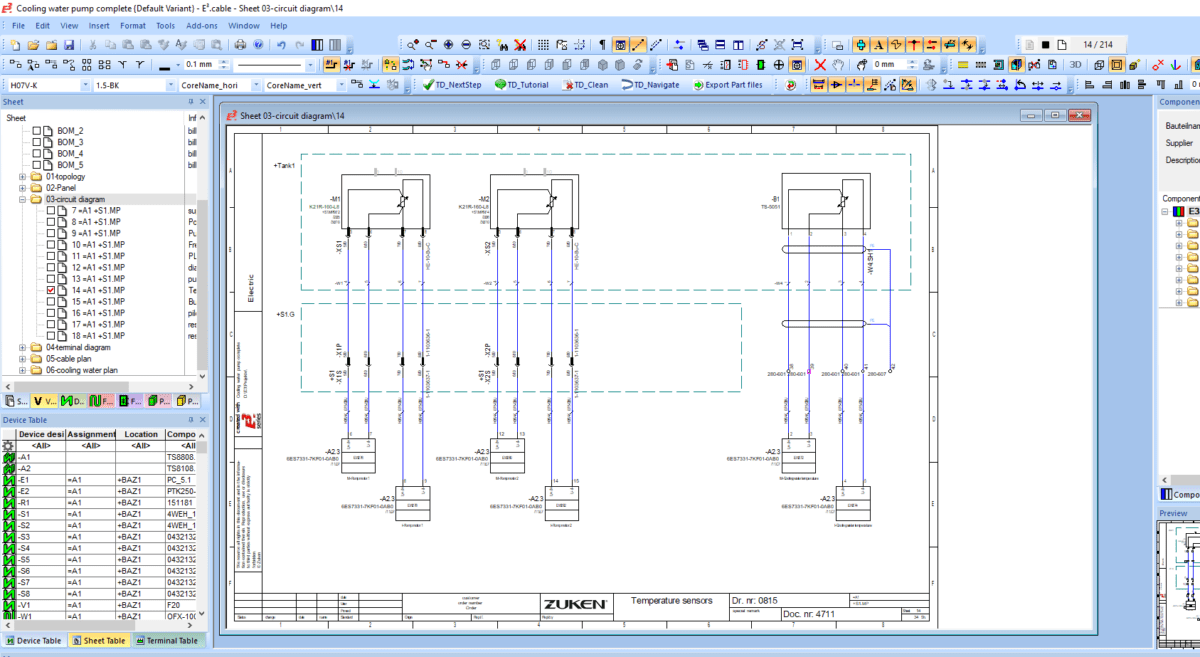The width and height of the screenshot is (1200, 657).
Task: Click the Zoom out magnifier icon
Action: coord(430,45)
